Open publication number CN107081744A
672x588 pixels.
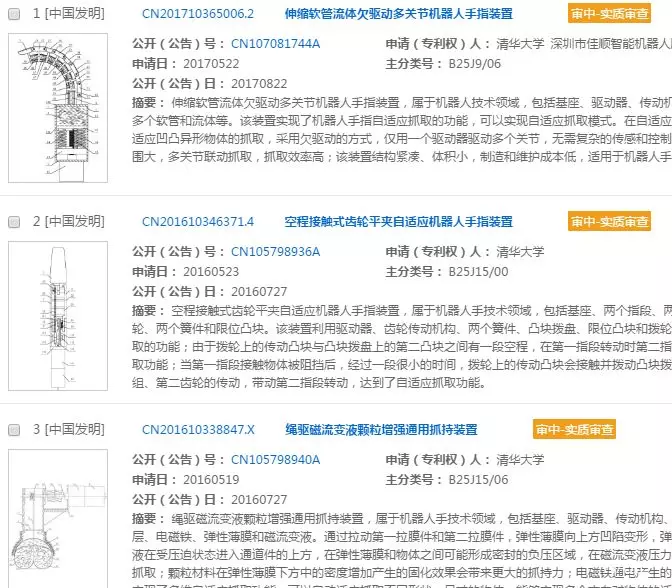pos(275,44)
